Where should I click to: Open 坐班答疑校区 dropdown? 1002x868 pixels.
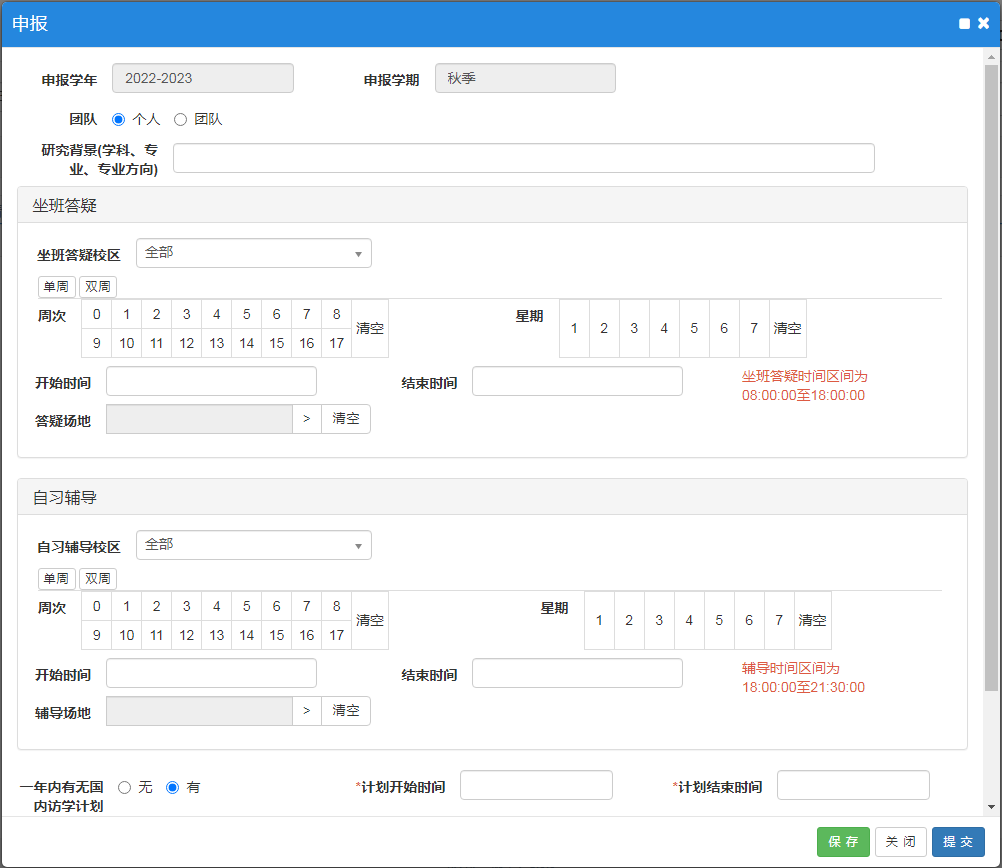[253, 253]
